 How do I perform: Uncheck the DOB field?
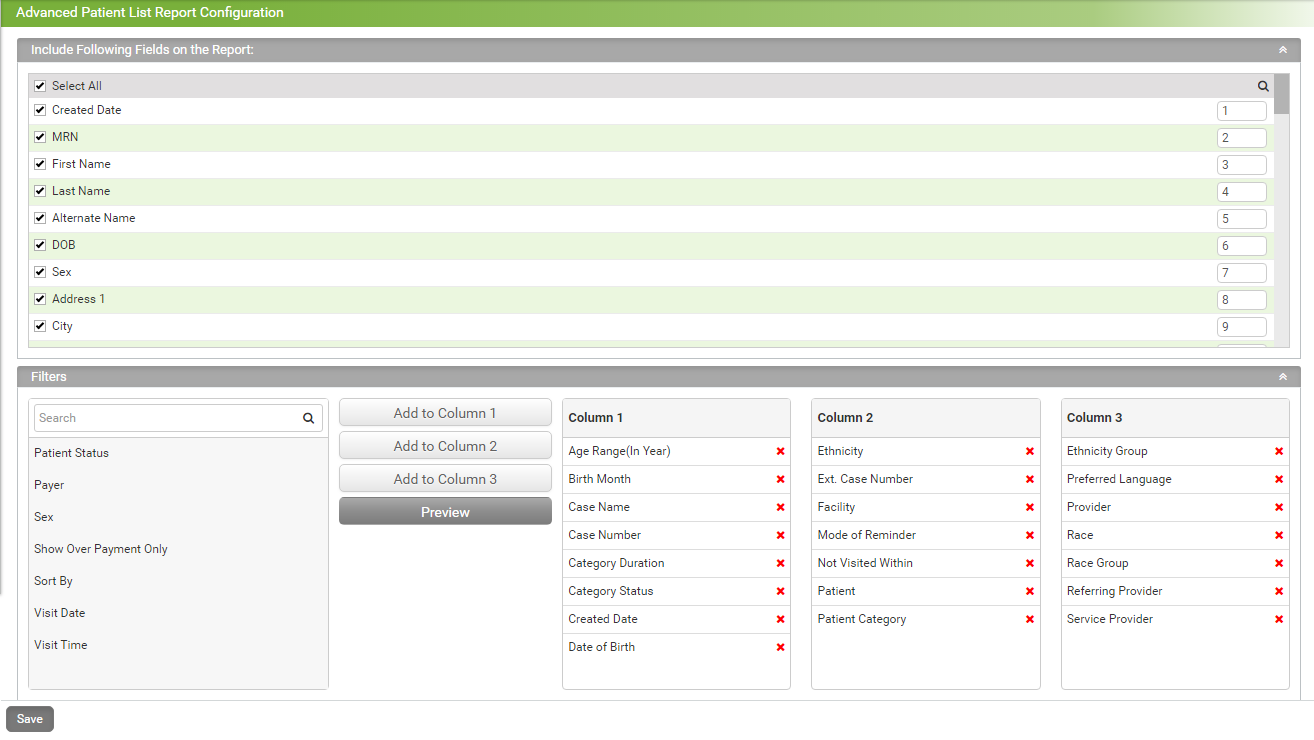point(39,244)
